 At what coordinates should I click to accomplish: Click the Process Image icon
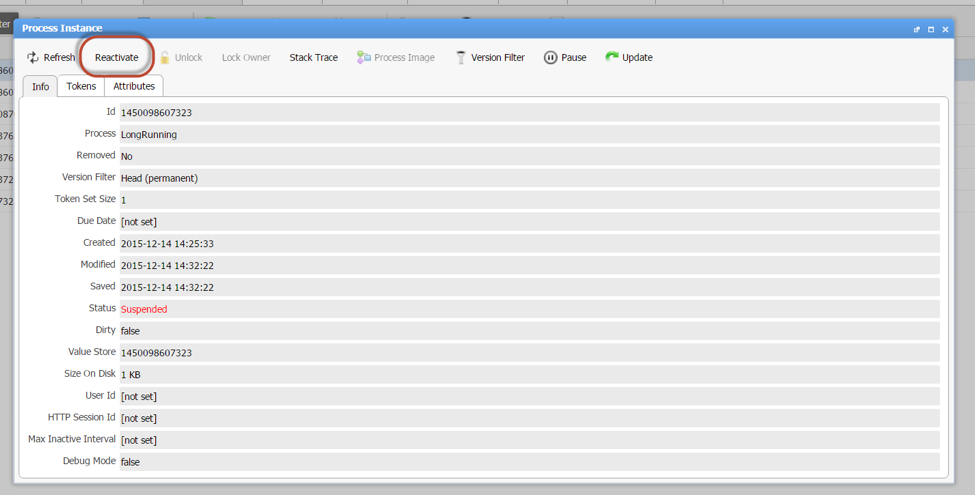click(364, 57)
